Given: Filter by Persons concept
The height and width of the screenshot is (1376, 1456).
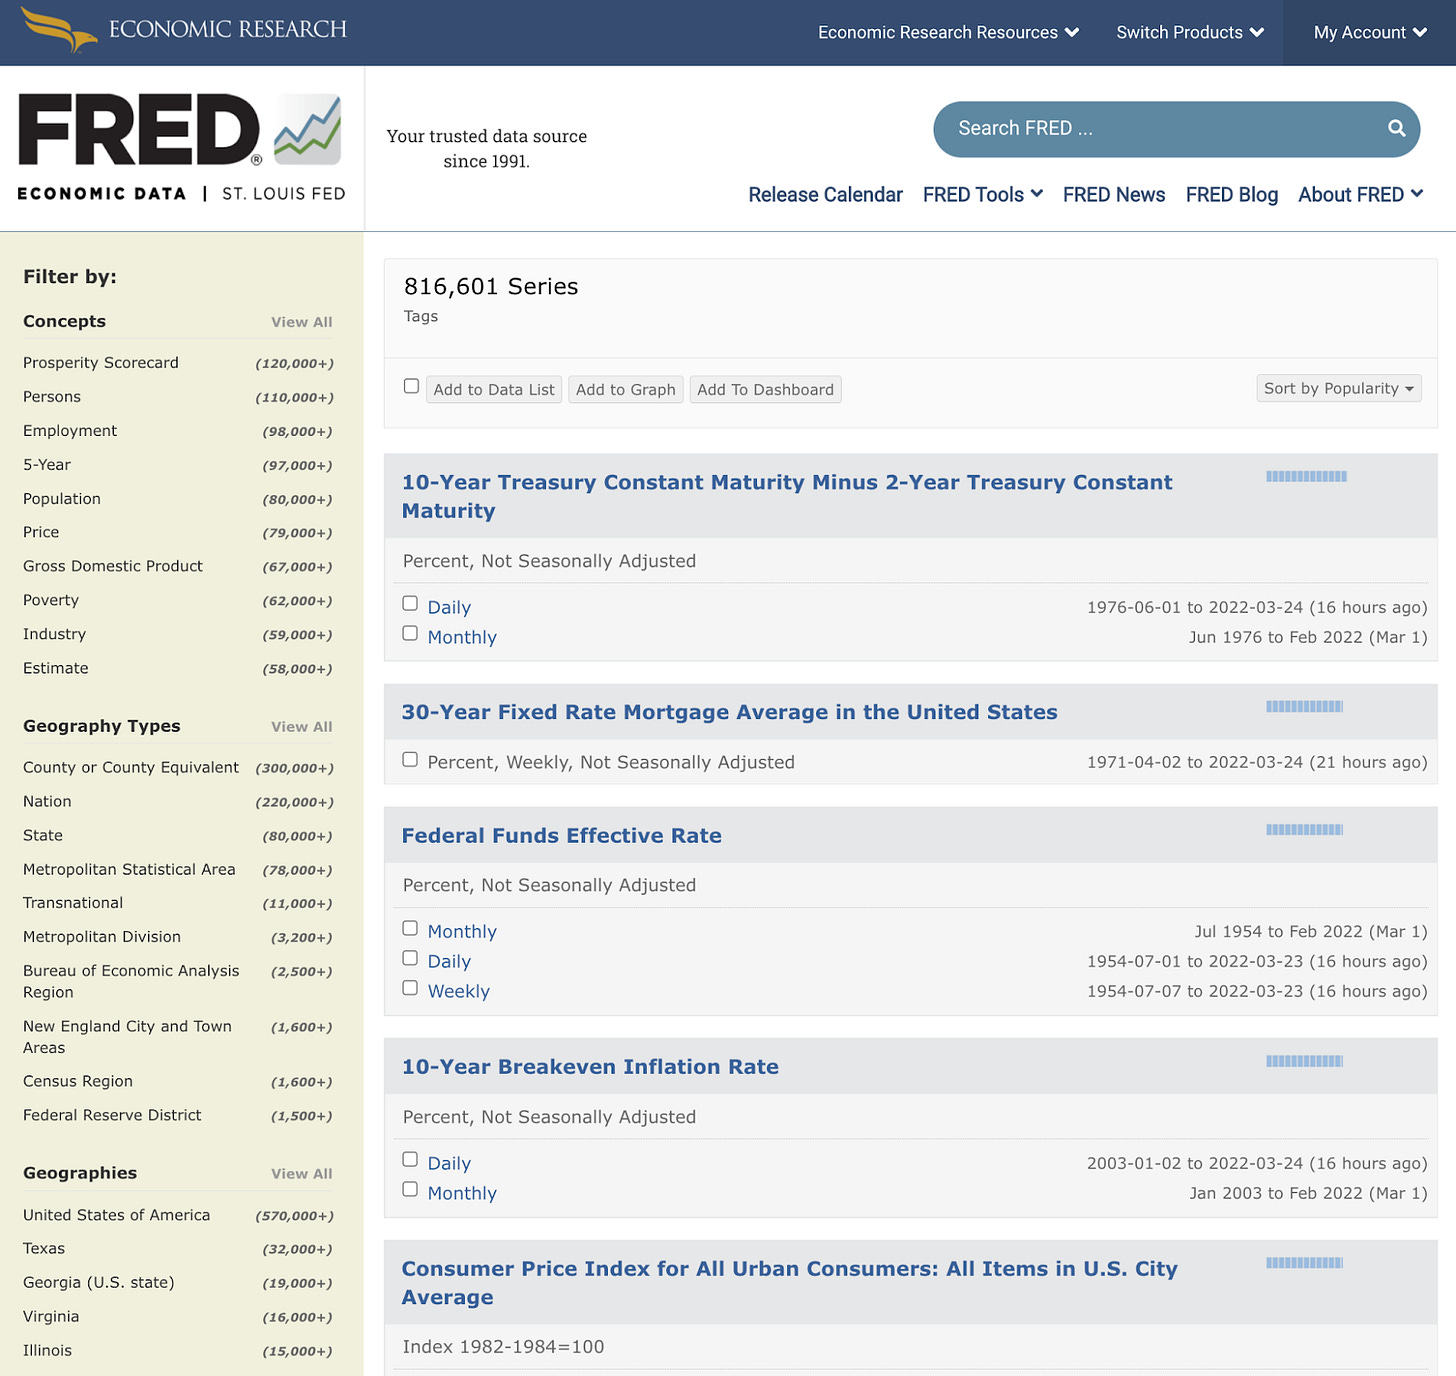Looking at the screenshot, I should 52,396.
